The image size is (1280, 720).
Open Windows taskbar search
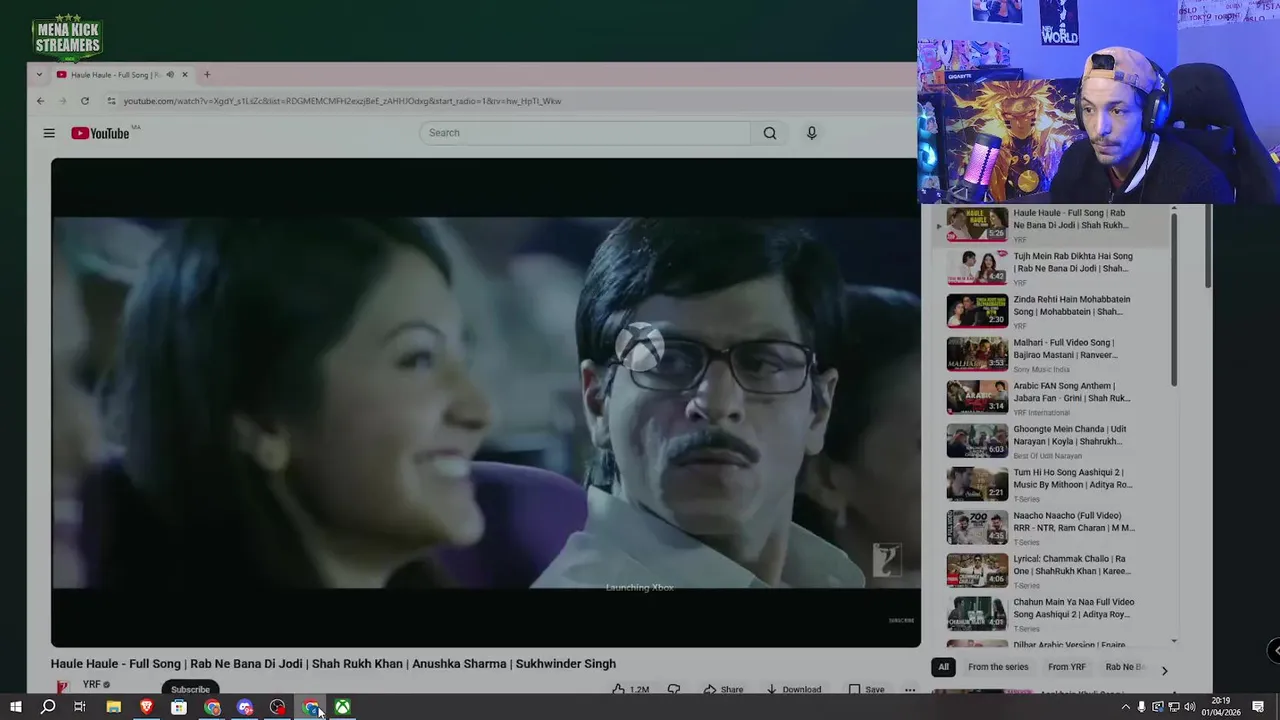click(x=47, y=707)
